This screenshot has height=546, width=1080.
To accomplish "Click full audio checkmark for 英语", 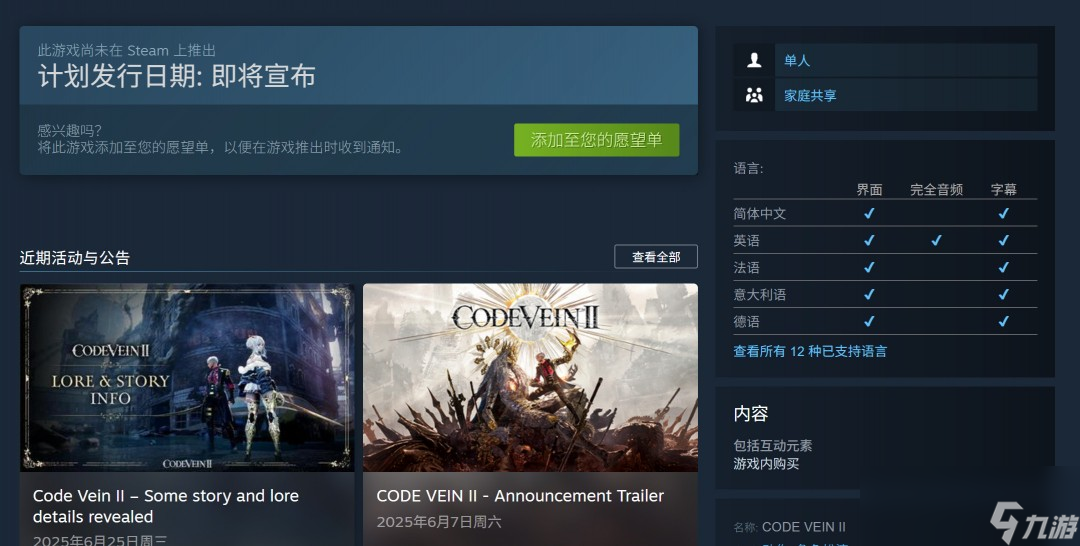I will 936,240.
